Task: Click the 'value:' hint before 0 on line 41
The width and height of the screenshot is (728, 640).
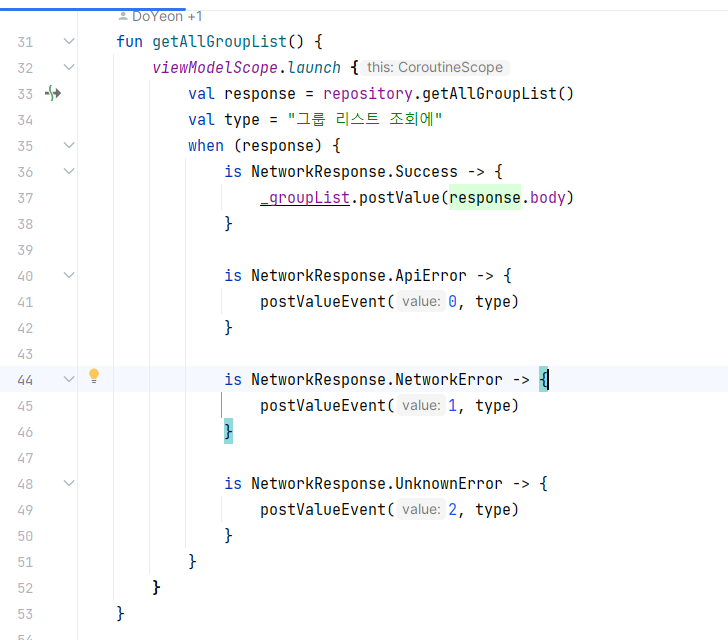Action: [x=421, y=301]
